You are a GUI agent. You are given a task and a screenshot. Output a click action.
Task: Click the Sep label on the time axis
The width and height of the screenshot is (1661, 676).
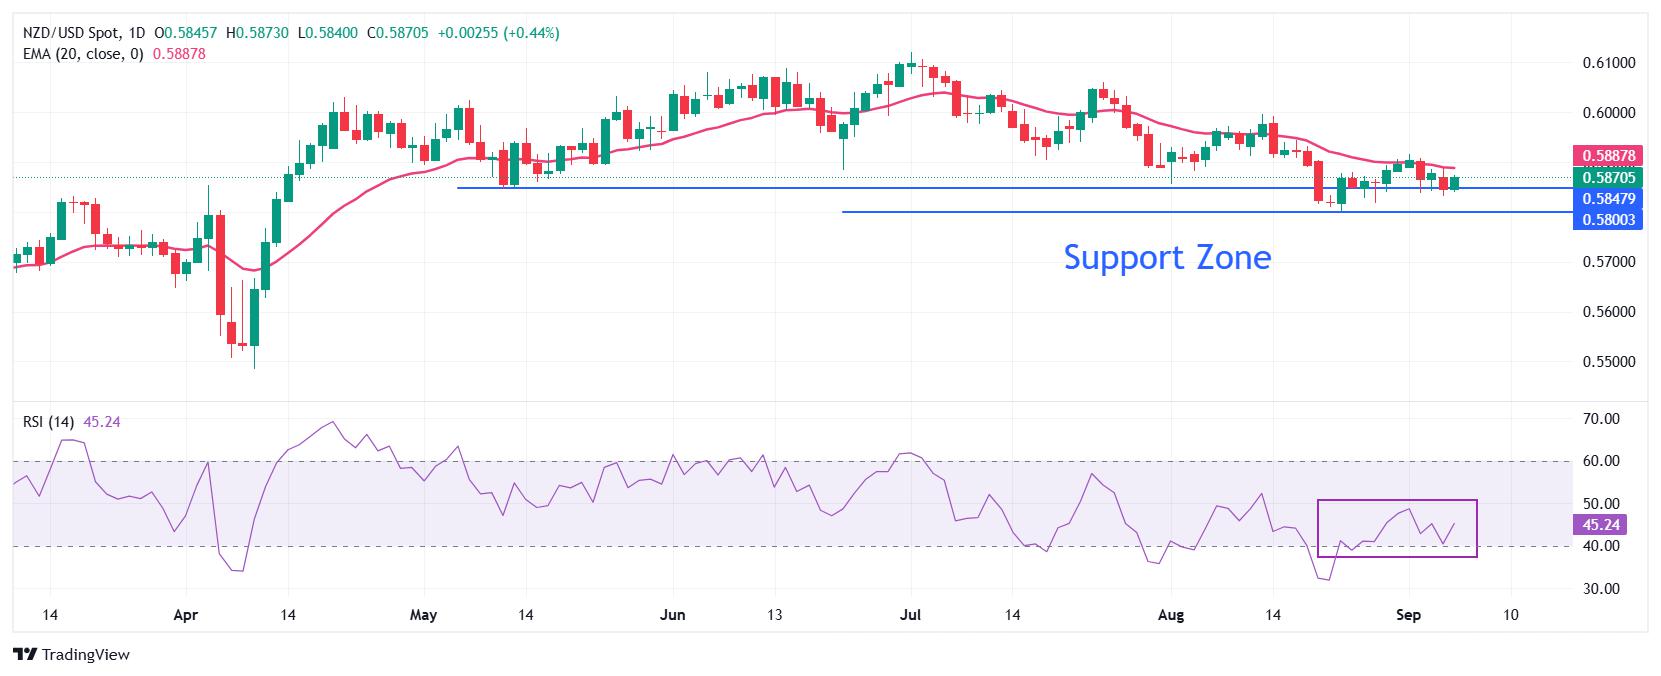[x=1408, y=615]
